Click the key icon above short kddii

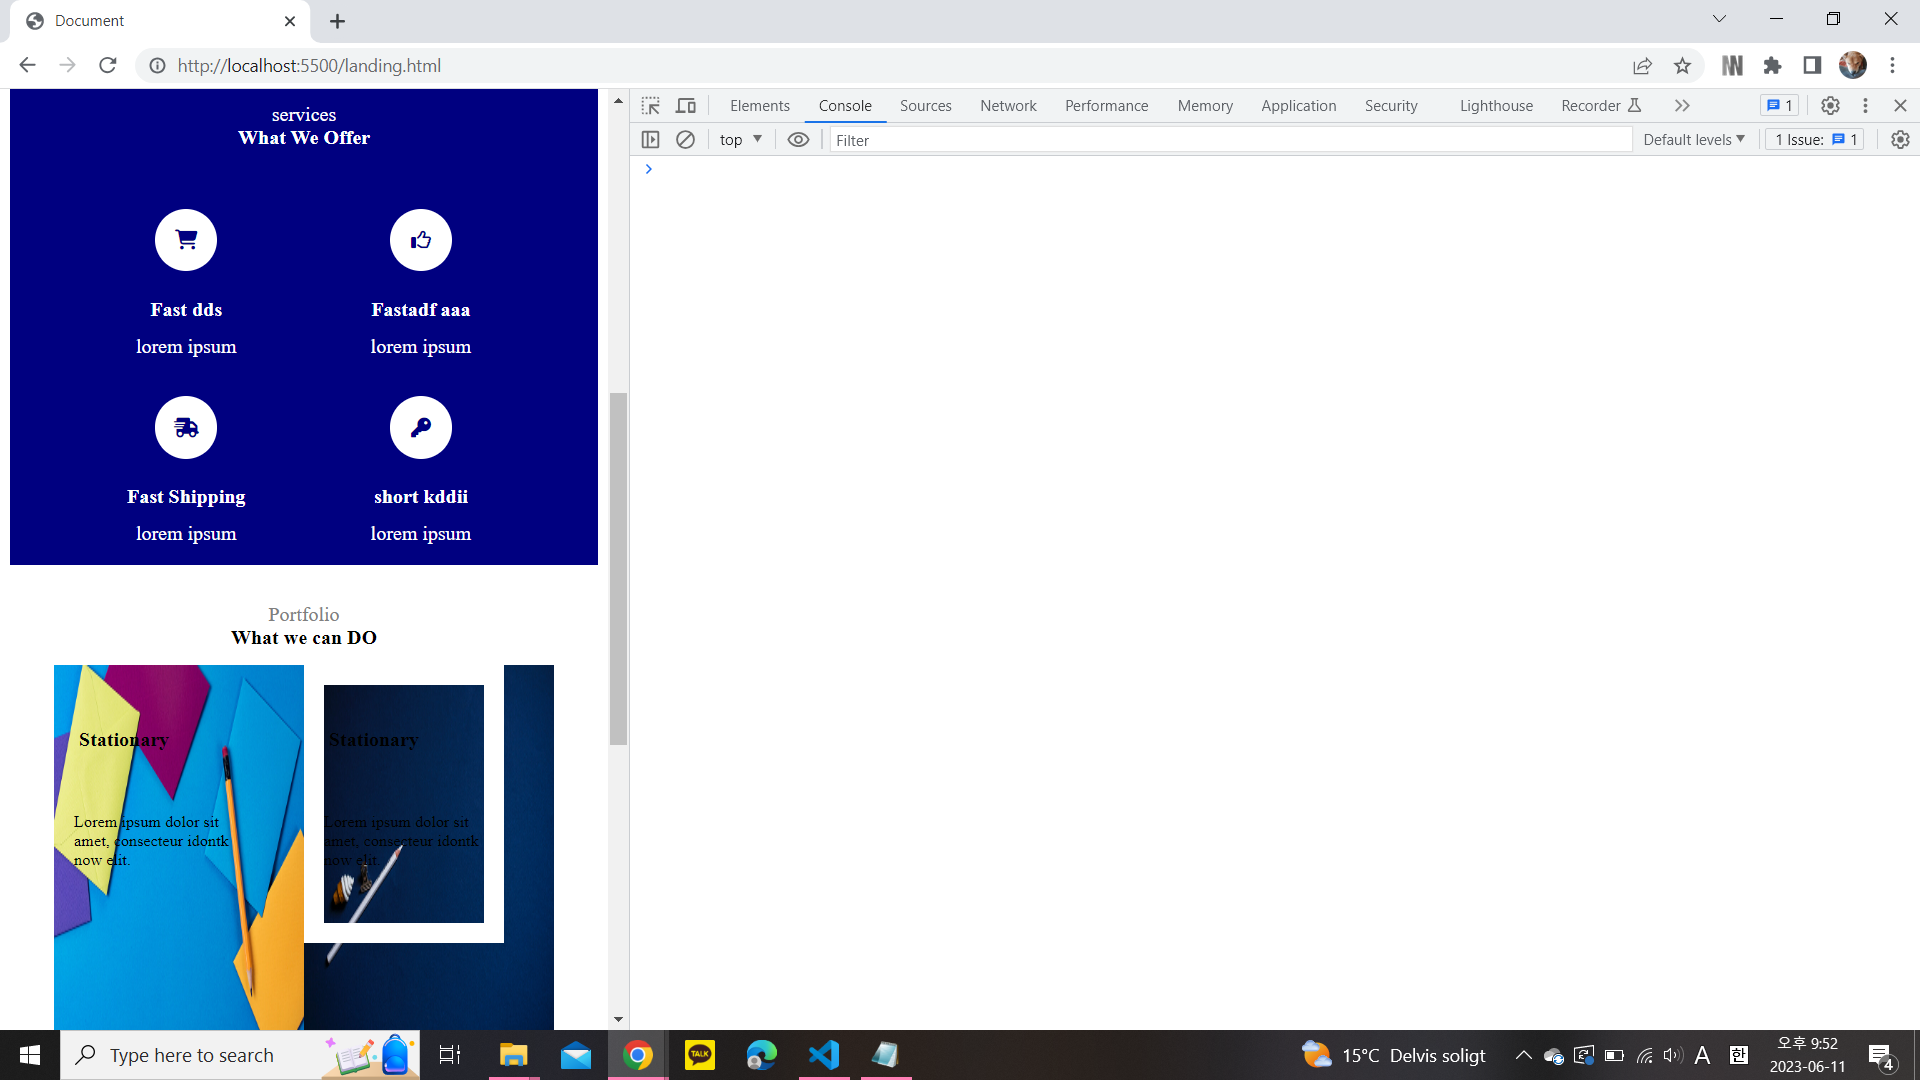coord(420,427)
